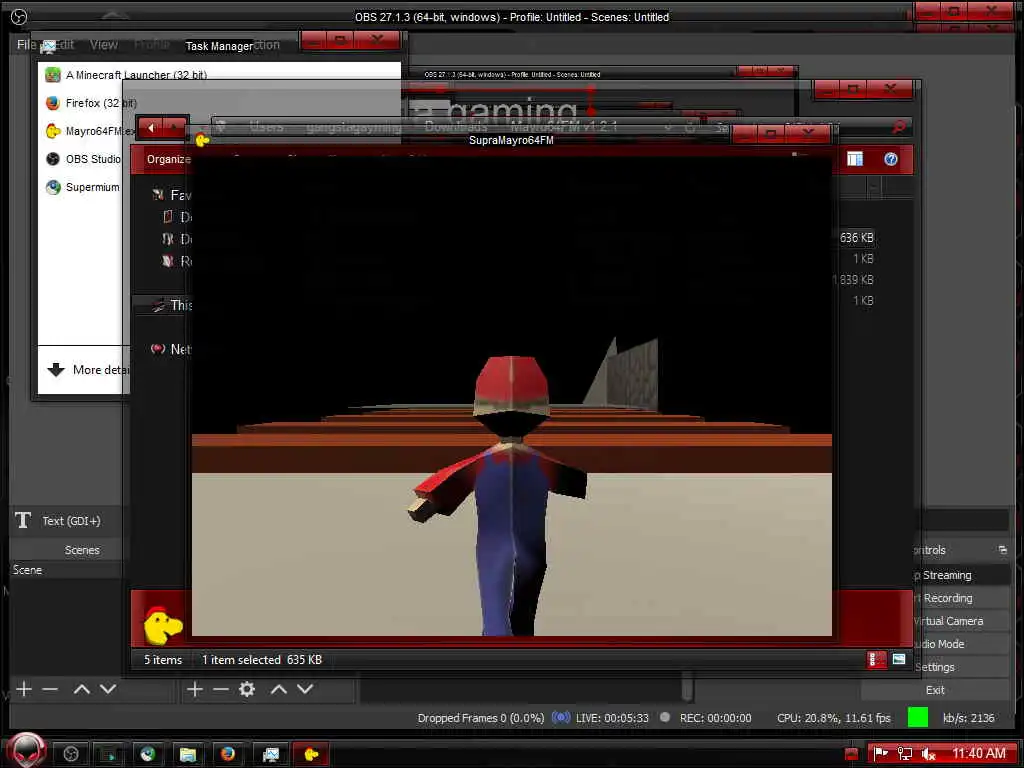Click the Explorer back navigation arrow

(152, 127)
